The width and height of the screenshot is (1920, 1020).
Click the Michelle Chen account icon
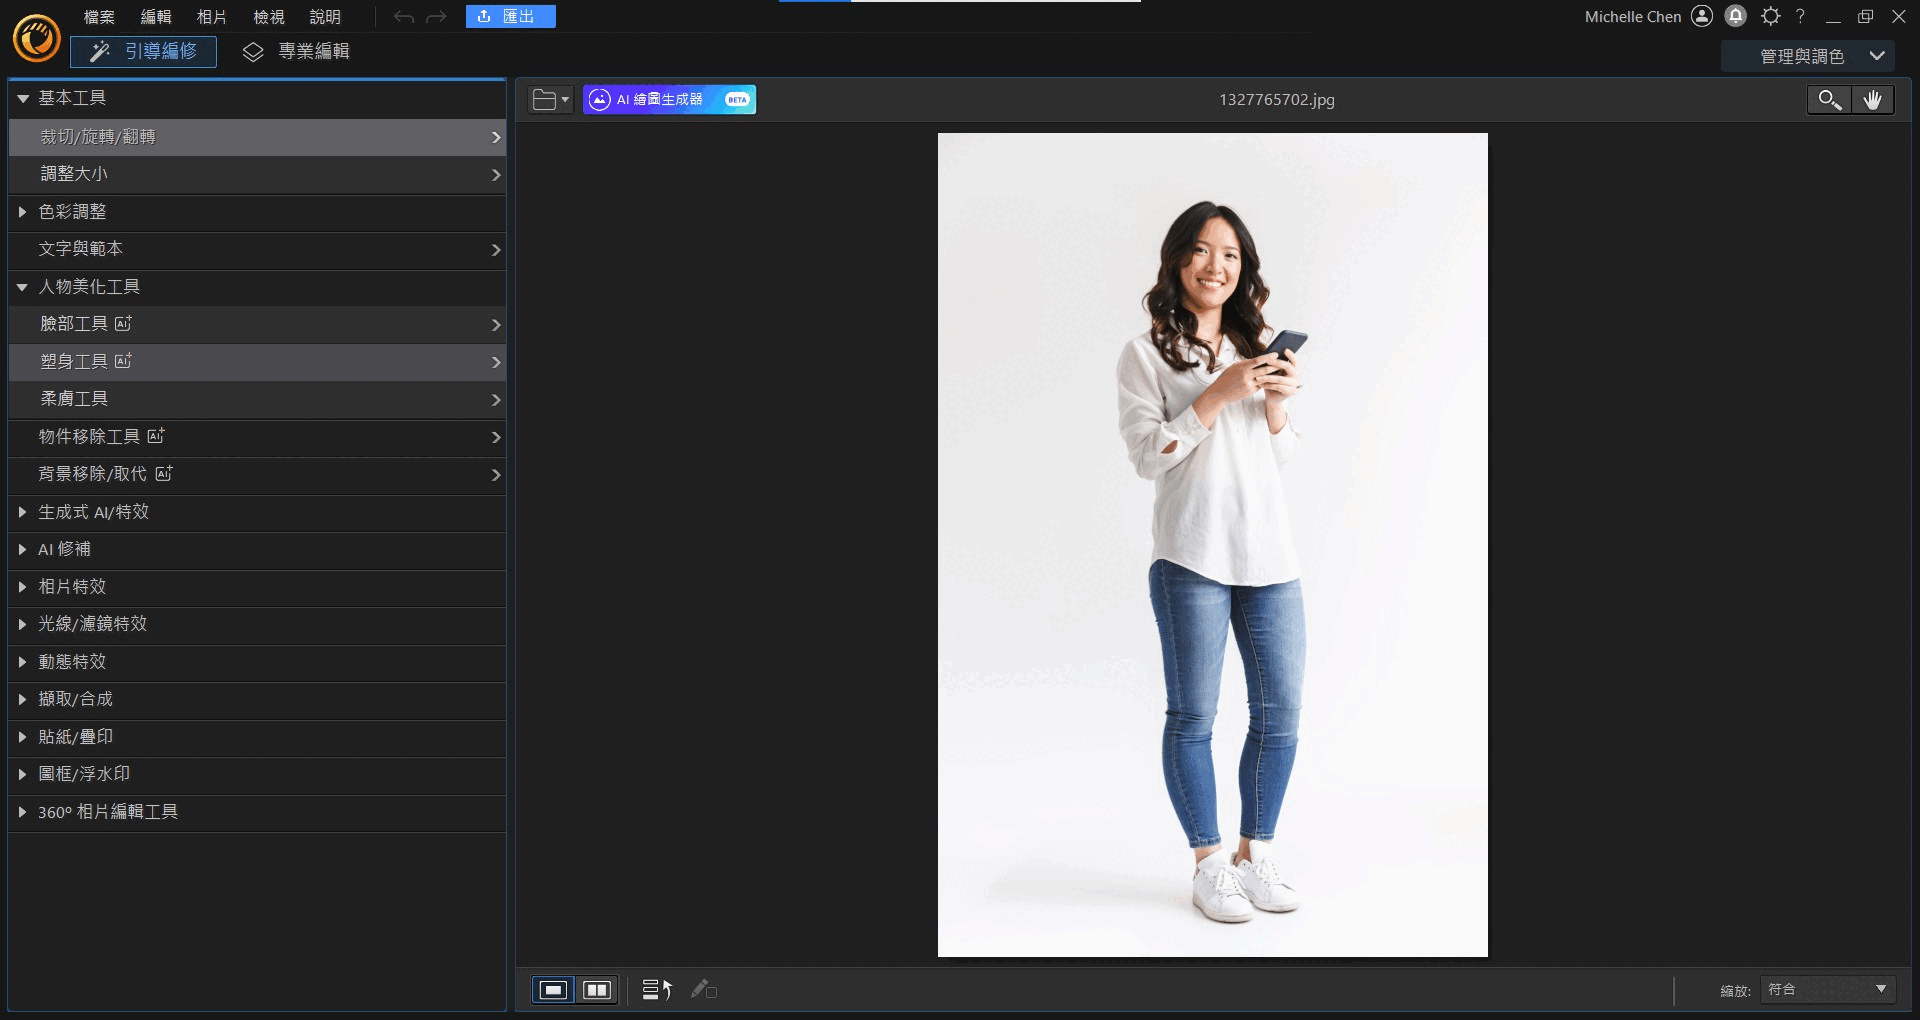click(x=1702, y=16)
